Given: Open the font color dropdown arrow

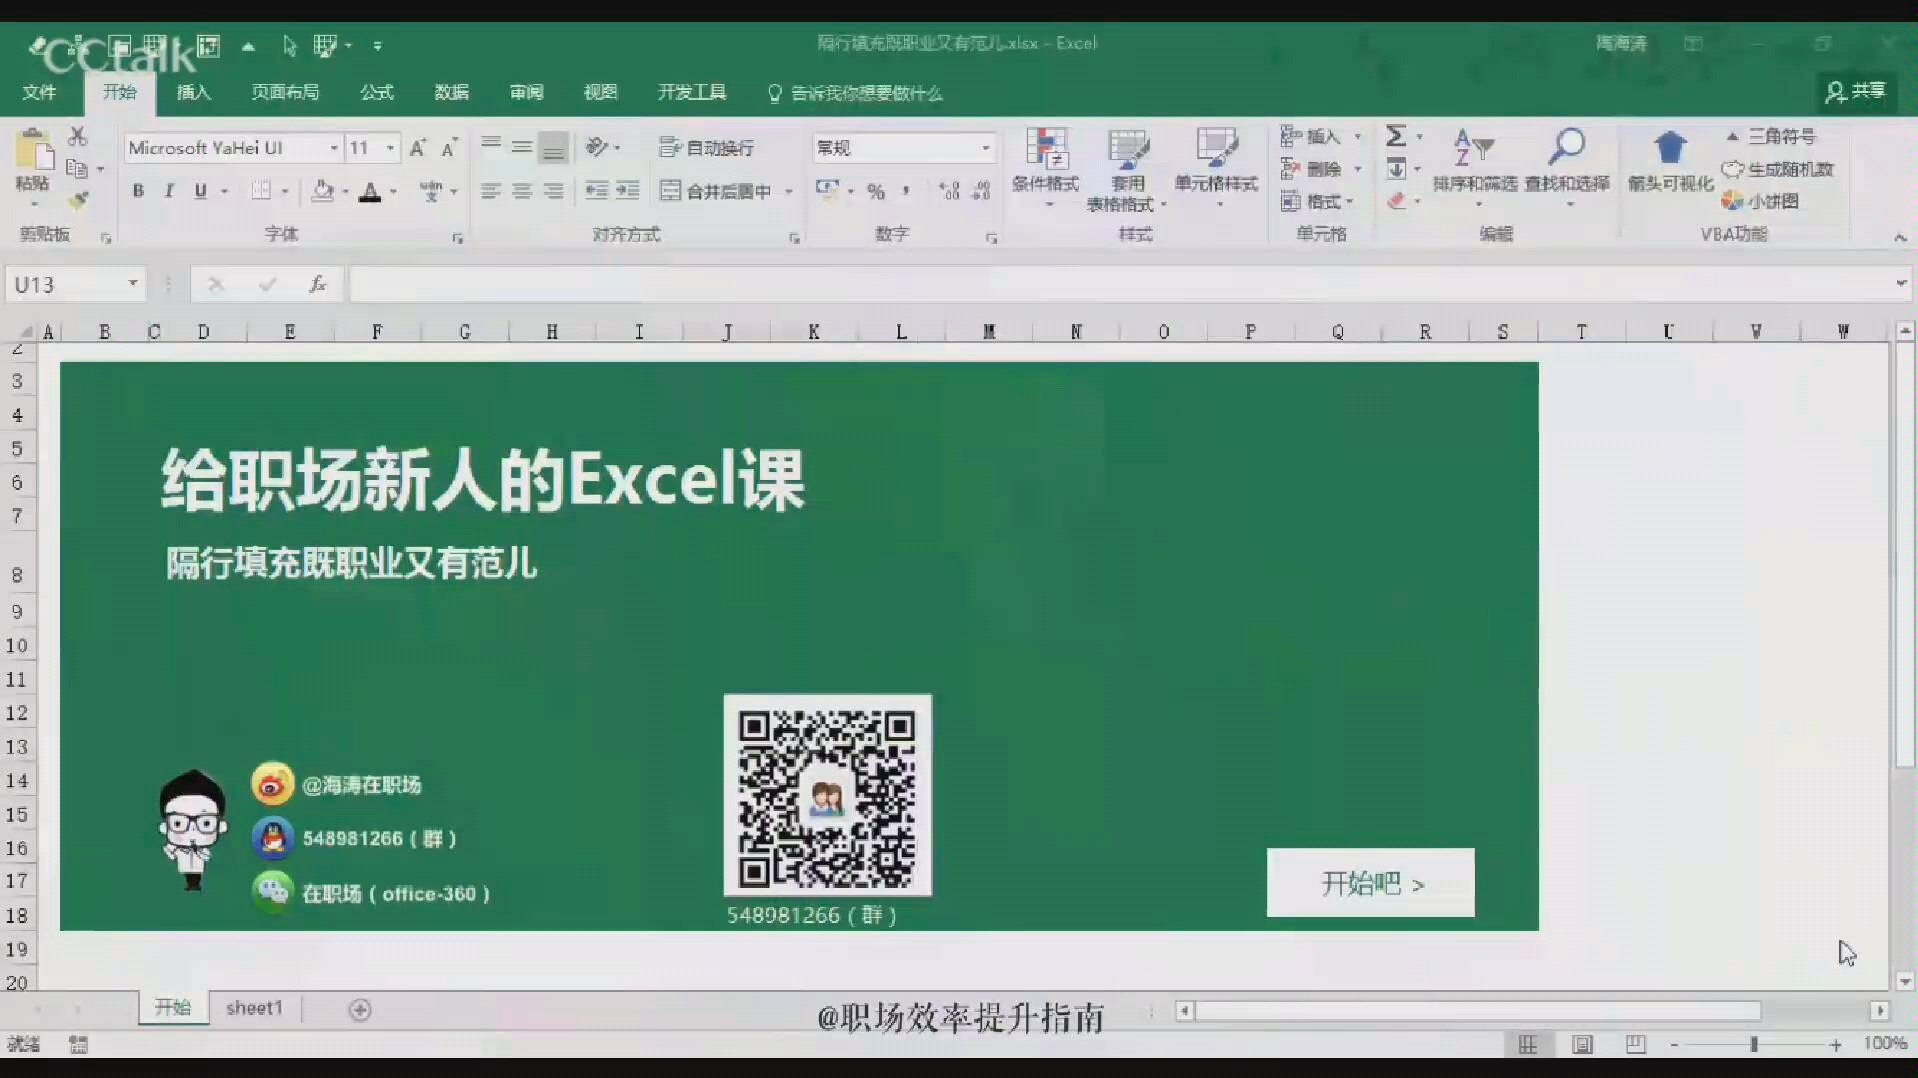Looking at the screenshot, I should click(x=393, y=191).
